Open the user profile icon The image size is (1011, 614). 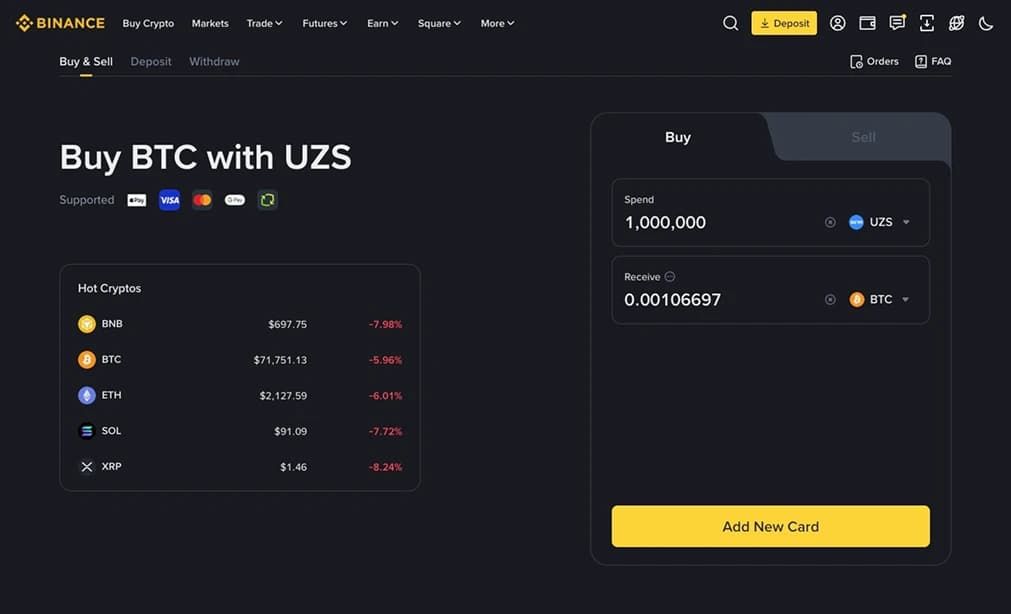[x=838, y=23]
